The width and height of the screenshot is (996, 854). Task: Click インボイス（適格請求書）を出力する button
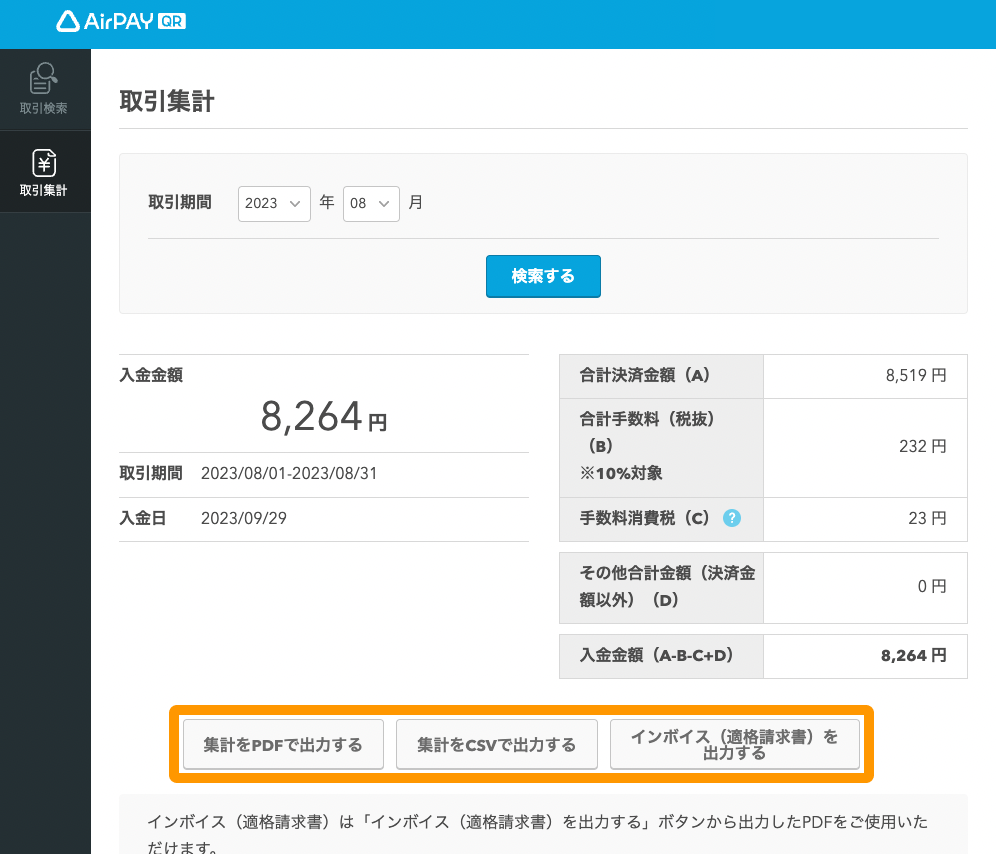735,745
